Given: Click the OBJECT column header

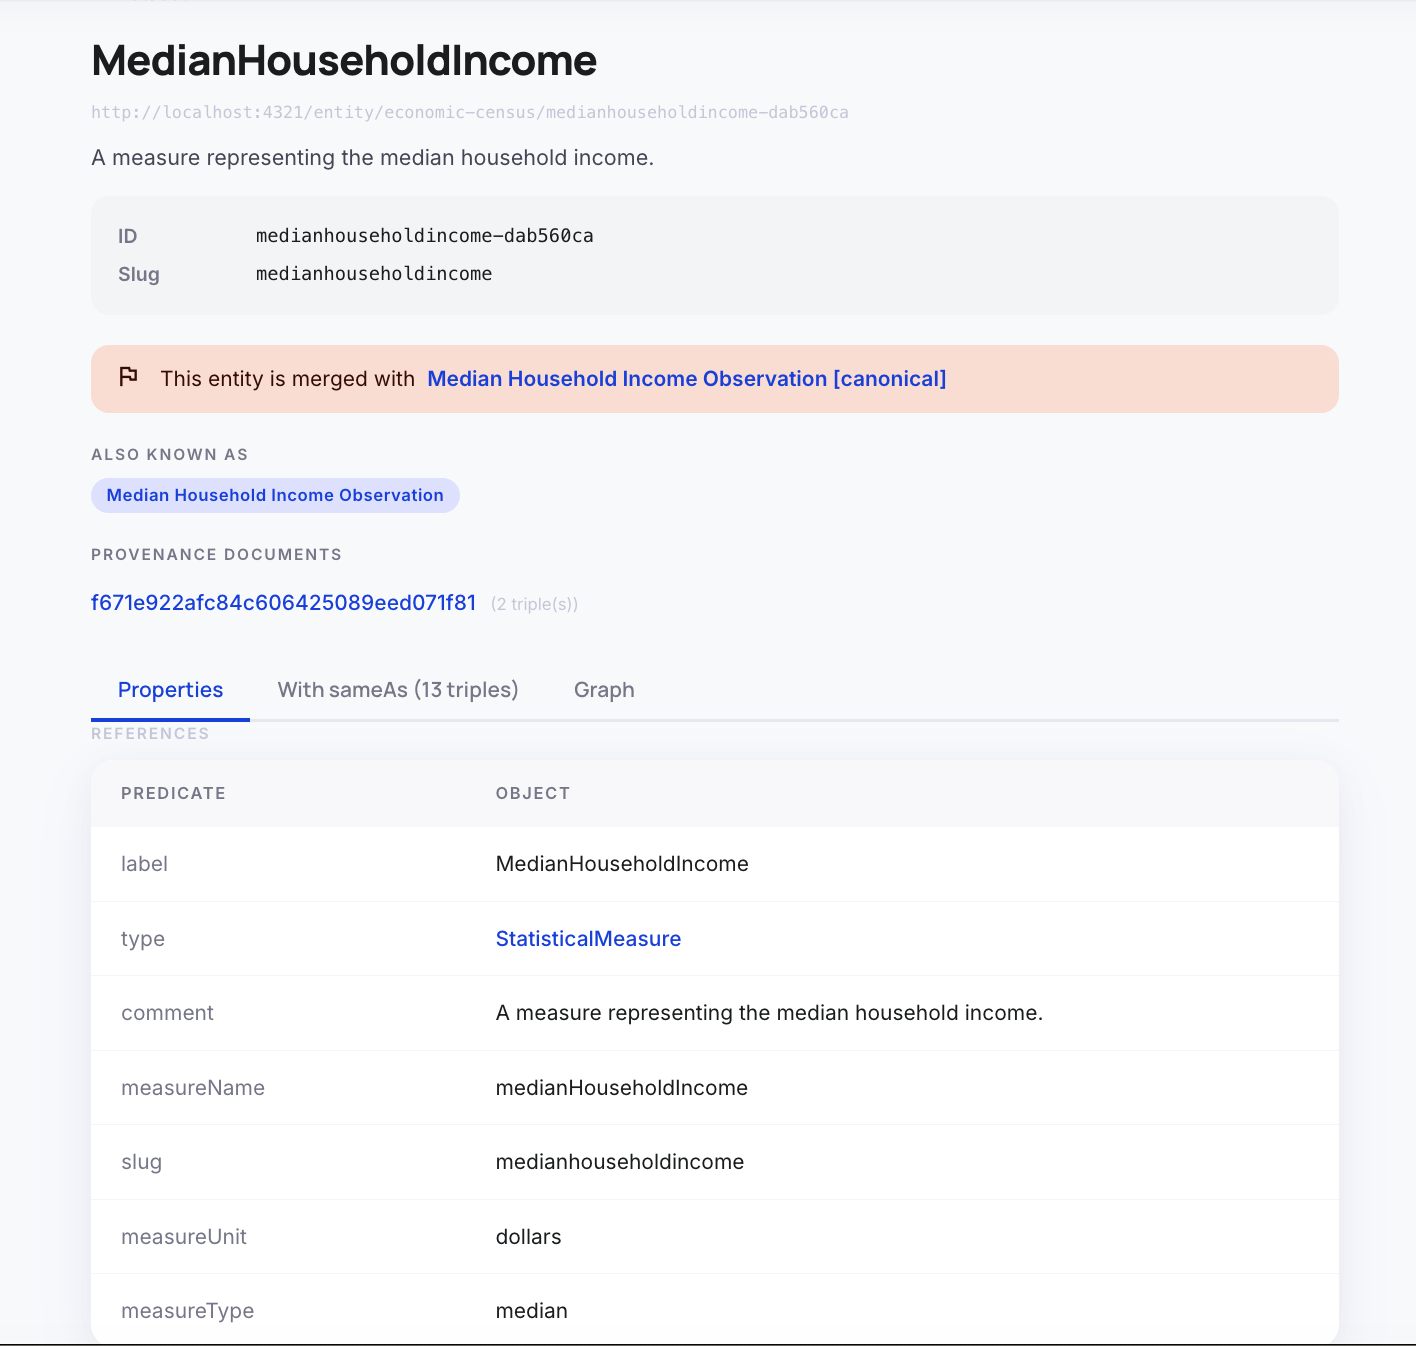Looking at the screenshot, I should pyautogui.click(x=532, y=793).
